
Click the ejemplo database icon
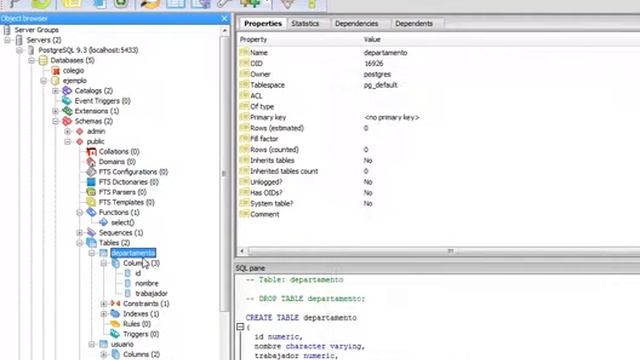click(56, 81)
